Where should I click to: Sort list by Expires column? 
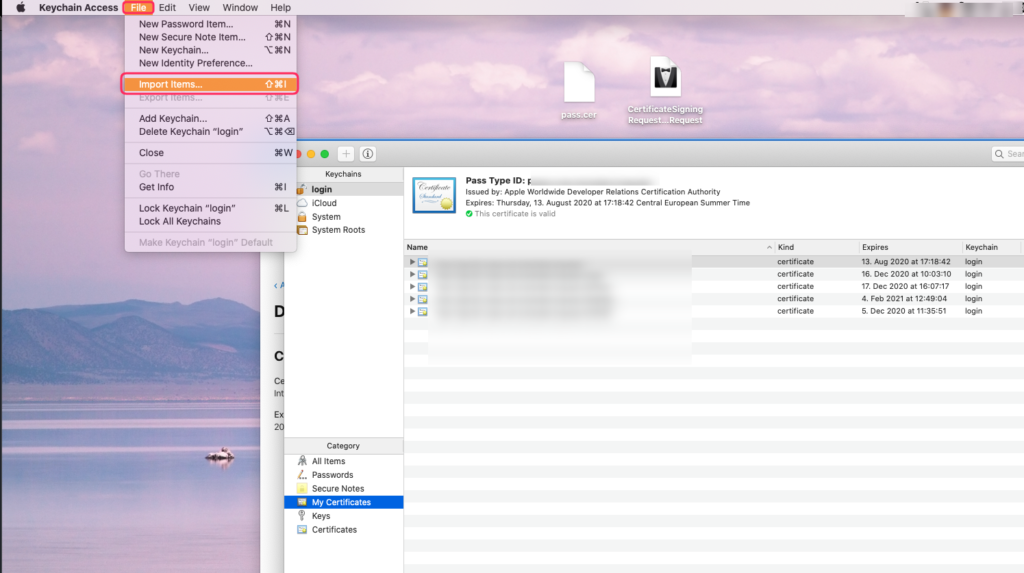(910, 247)
